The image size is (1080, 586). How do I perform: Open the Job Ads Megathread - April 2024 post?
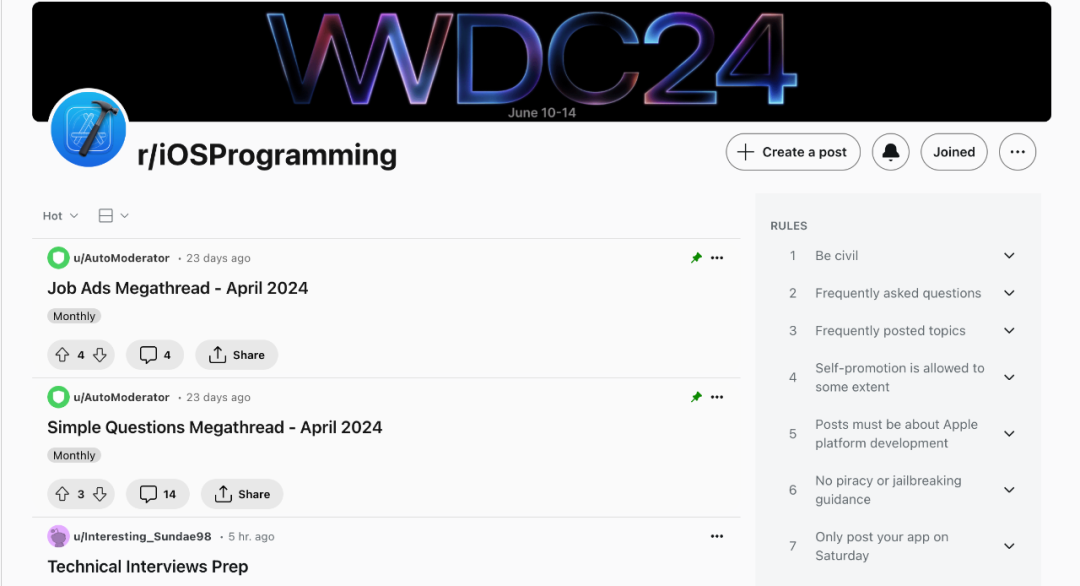[x=178, y=288]
